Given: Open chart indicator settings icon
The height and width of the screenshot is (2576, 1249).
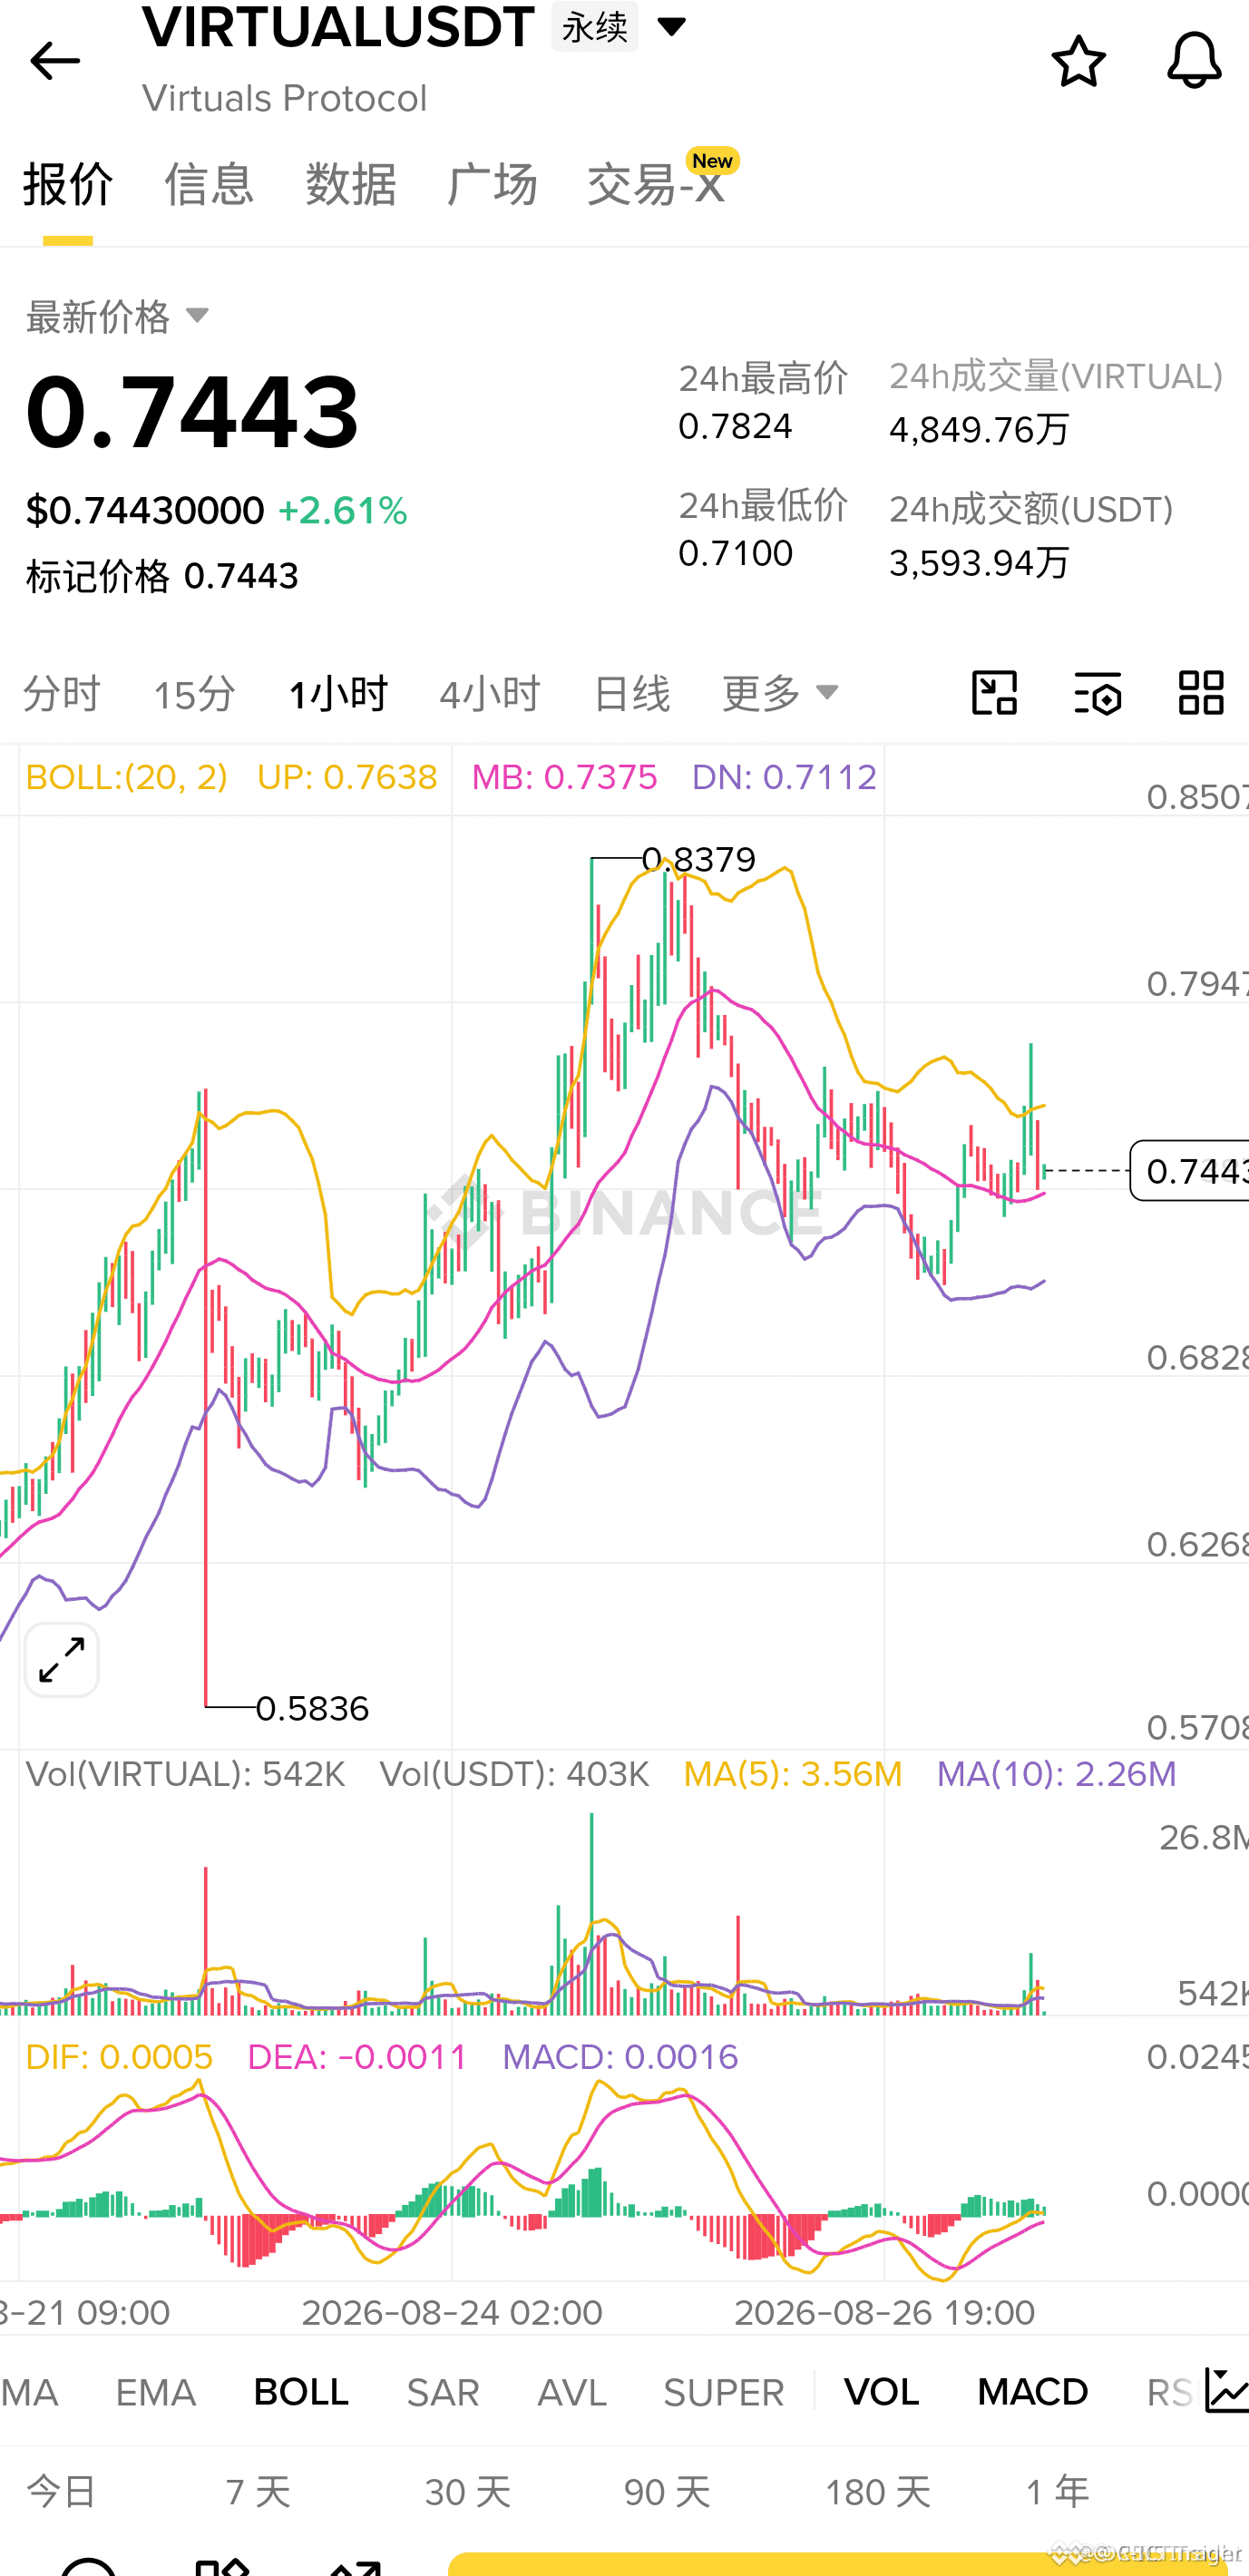Looking at the screenshot, I should click(1097, 692).
